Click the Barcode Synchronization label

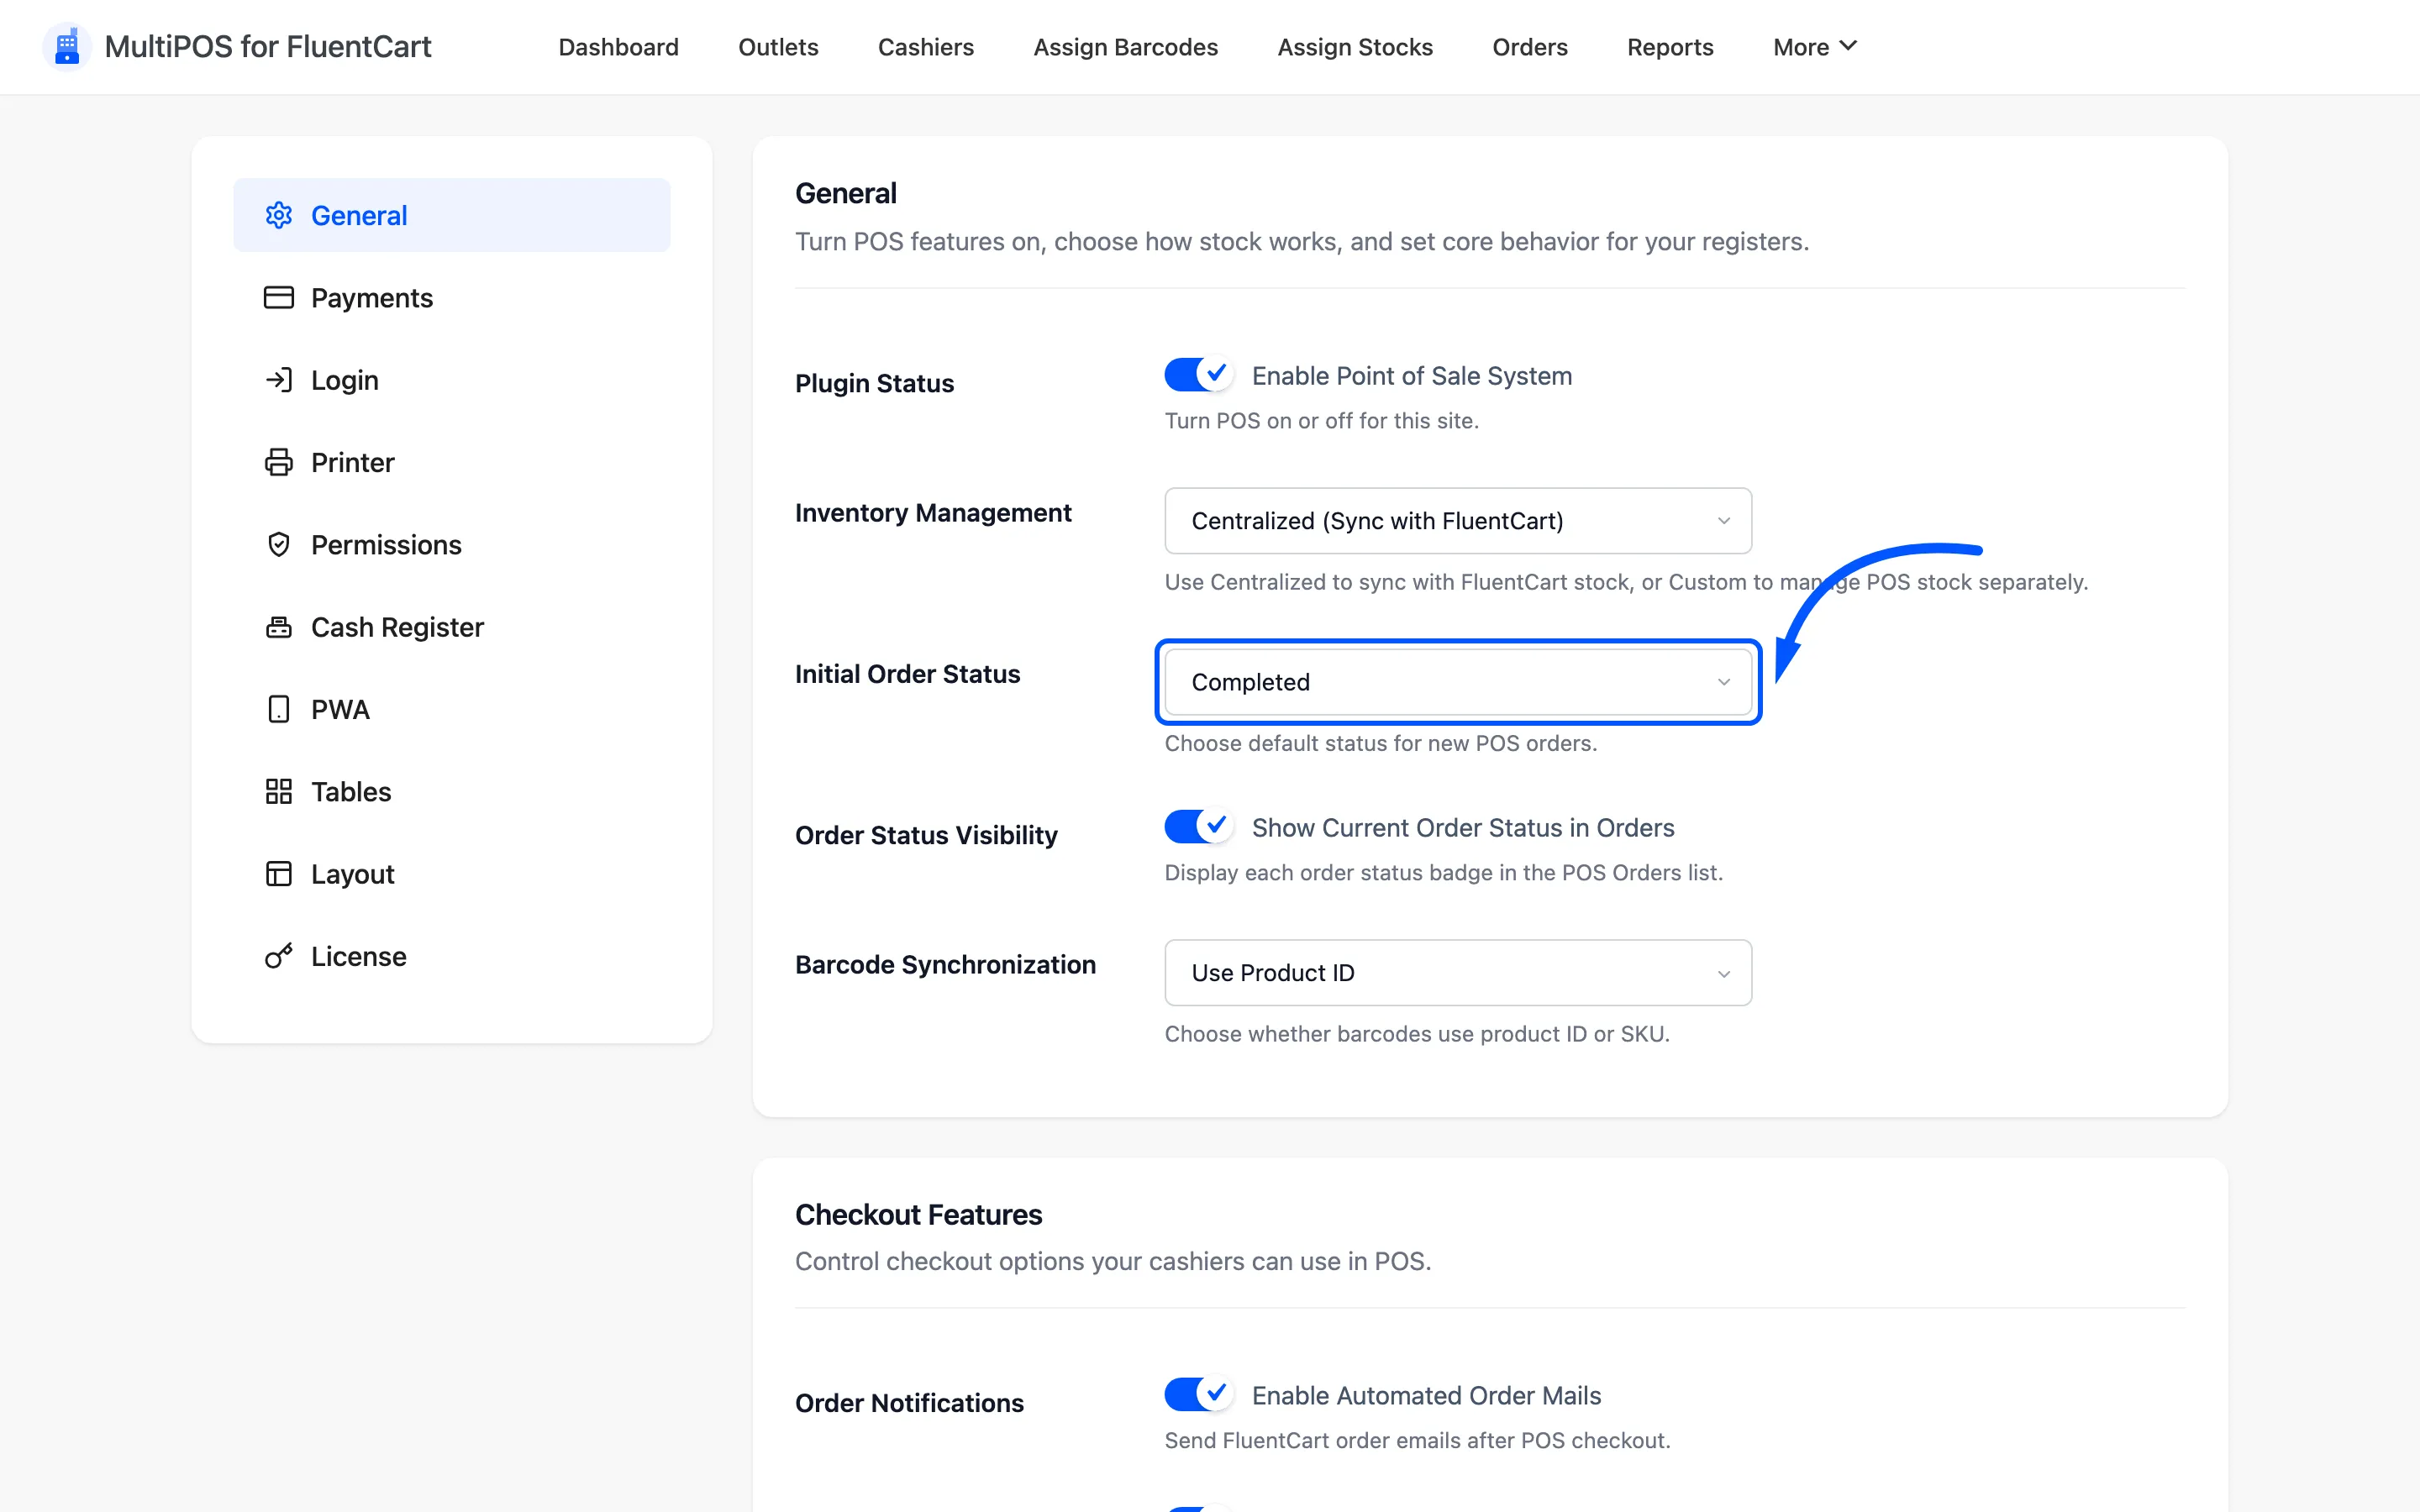click(945, 965)
